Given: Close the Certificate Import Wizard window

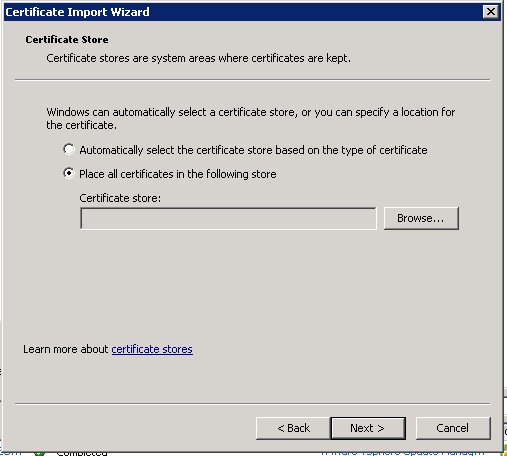Looking at the screenshot, I should coord(491,12).
